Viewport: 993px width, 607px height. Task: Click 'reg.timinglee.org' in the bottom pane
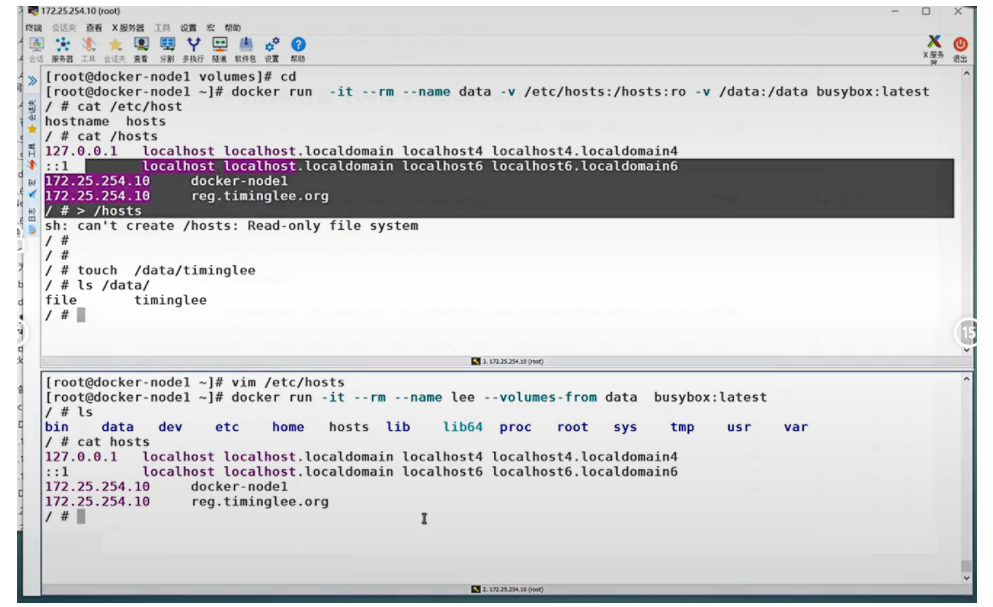pos(260,502)
